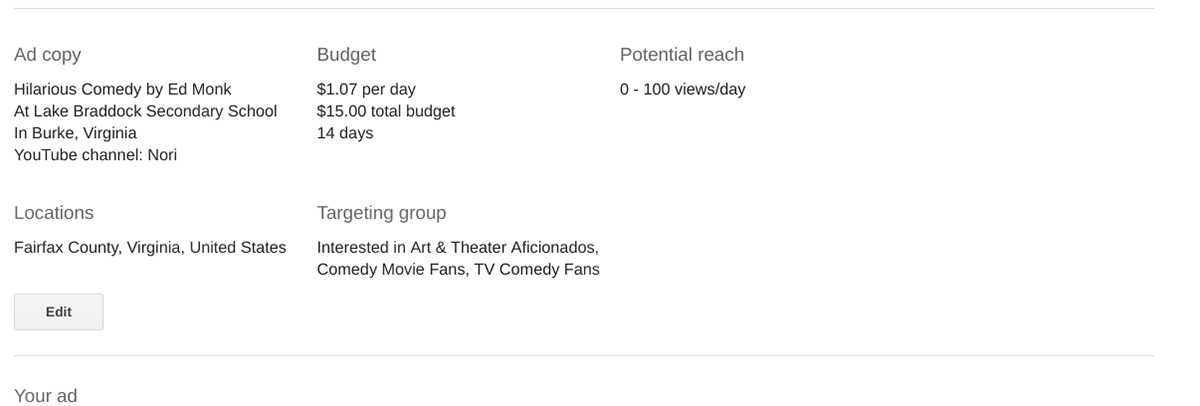Click the Fairfax County, Virginia location text
Viewport: 1200px width, 406px height.
pos(150,247)
